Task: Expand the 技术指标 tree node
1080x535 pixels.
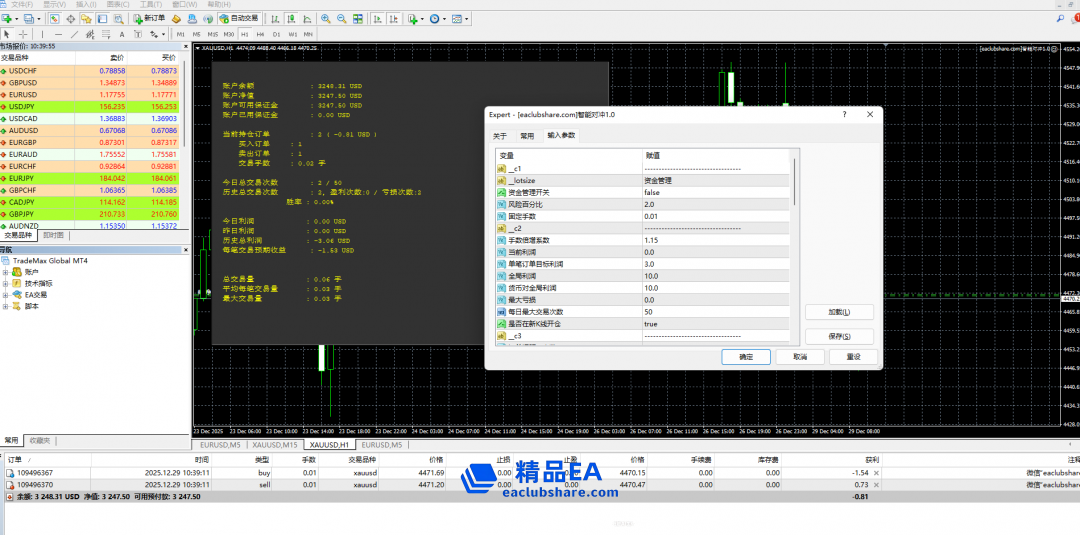Action: [x=6, y=283]
